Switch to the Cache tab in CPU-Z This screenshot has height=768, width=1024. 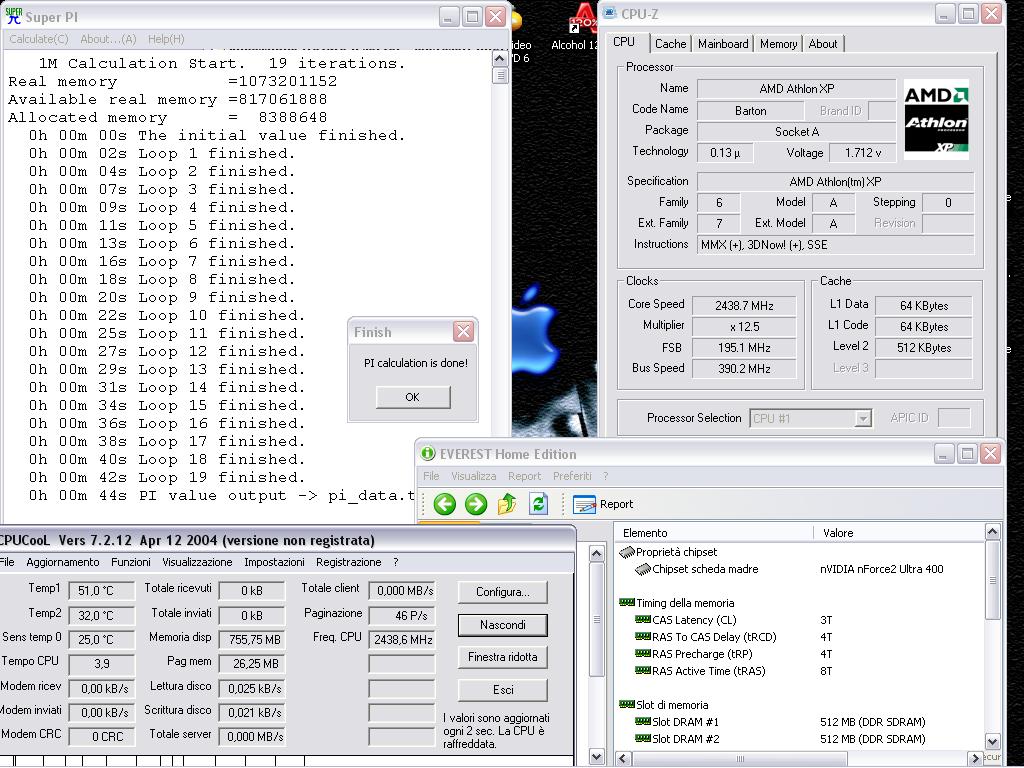[671, 44]
